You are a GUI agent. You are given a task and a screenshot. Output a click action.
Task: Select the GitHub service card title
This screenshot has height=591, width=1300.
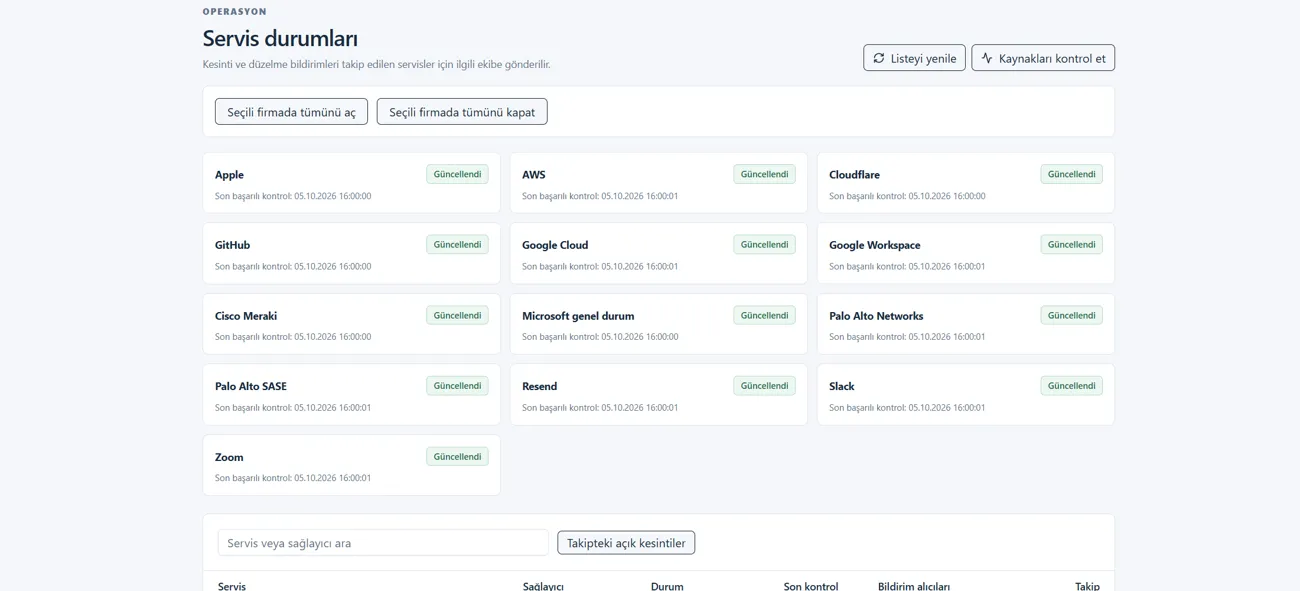tap(232, 245)
